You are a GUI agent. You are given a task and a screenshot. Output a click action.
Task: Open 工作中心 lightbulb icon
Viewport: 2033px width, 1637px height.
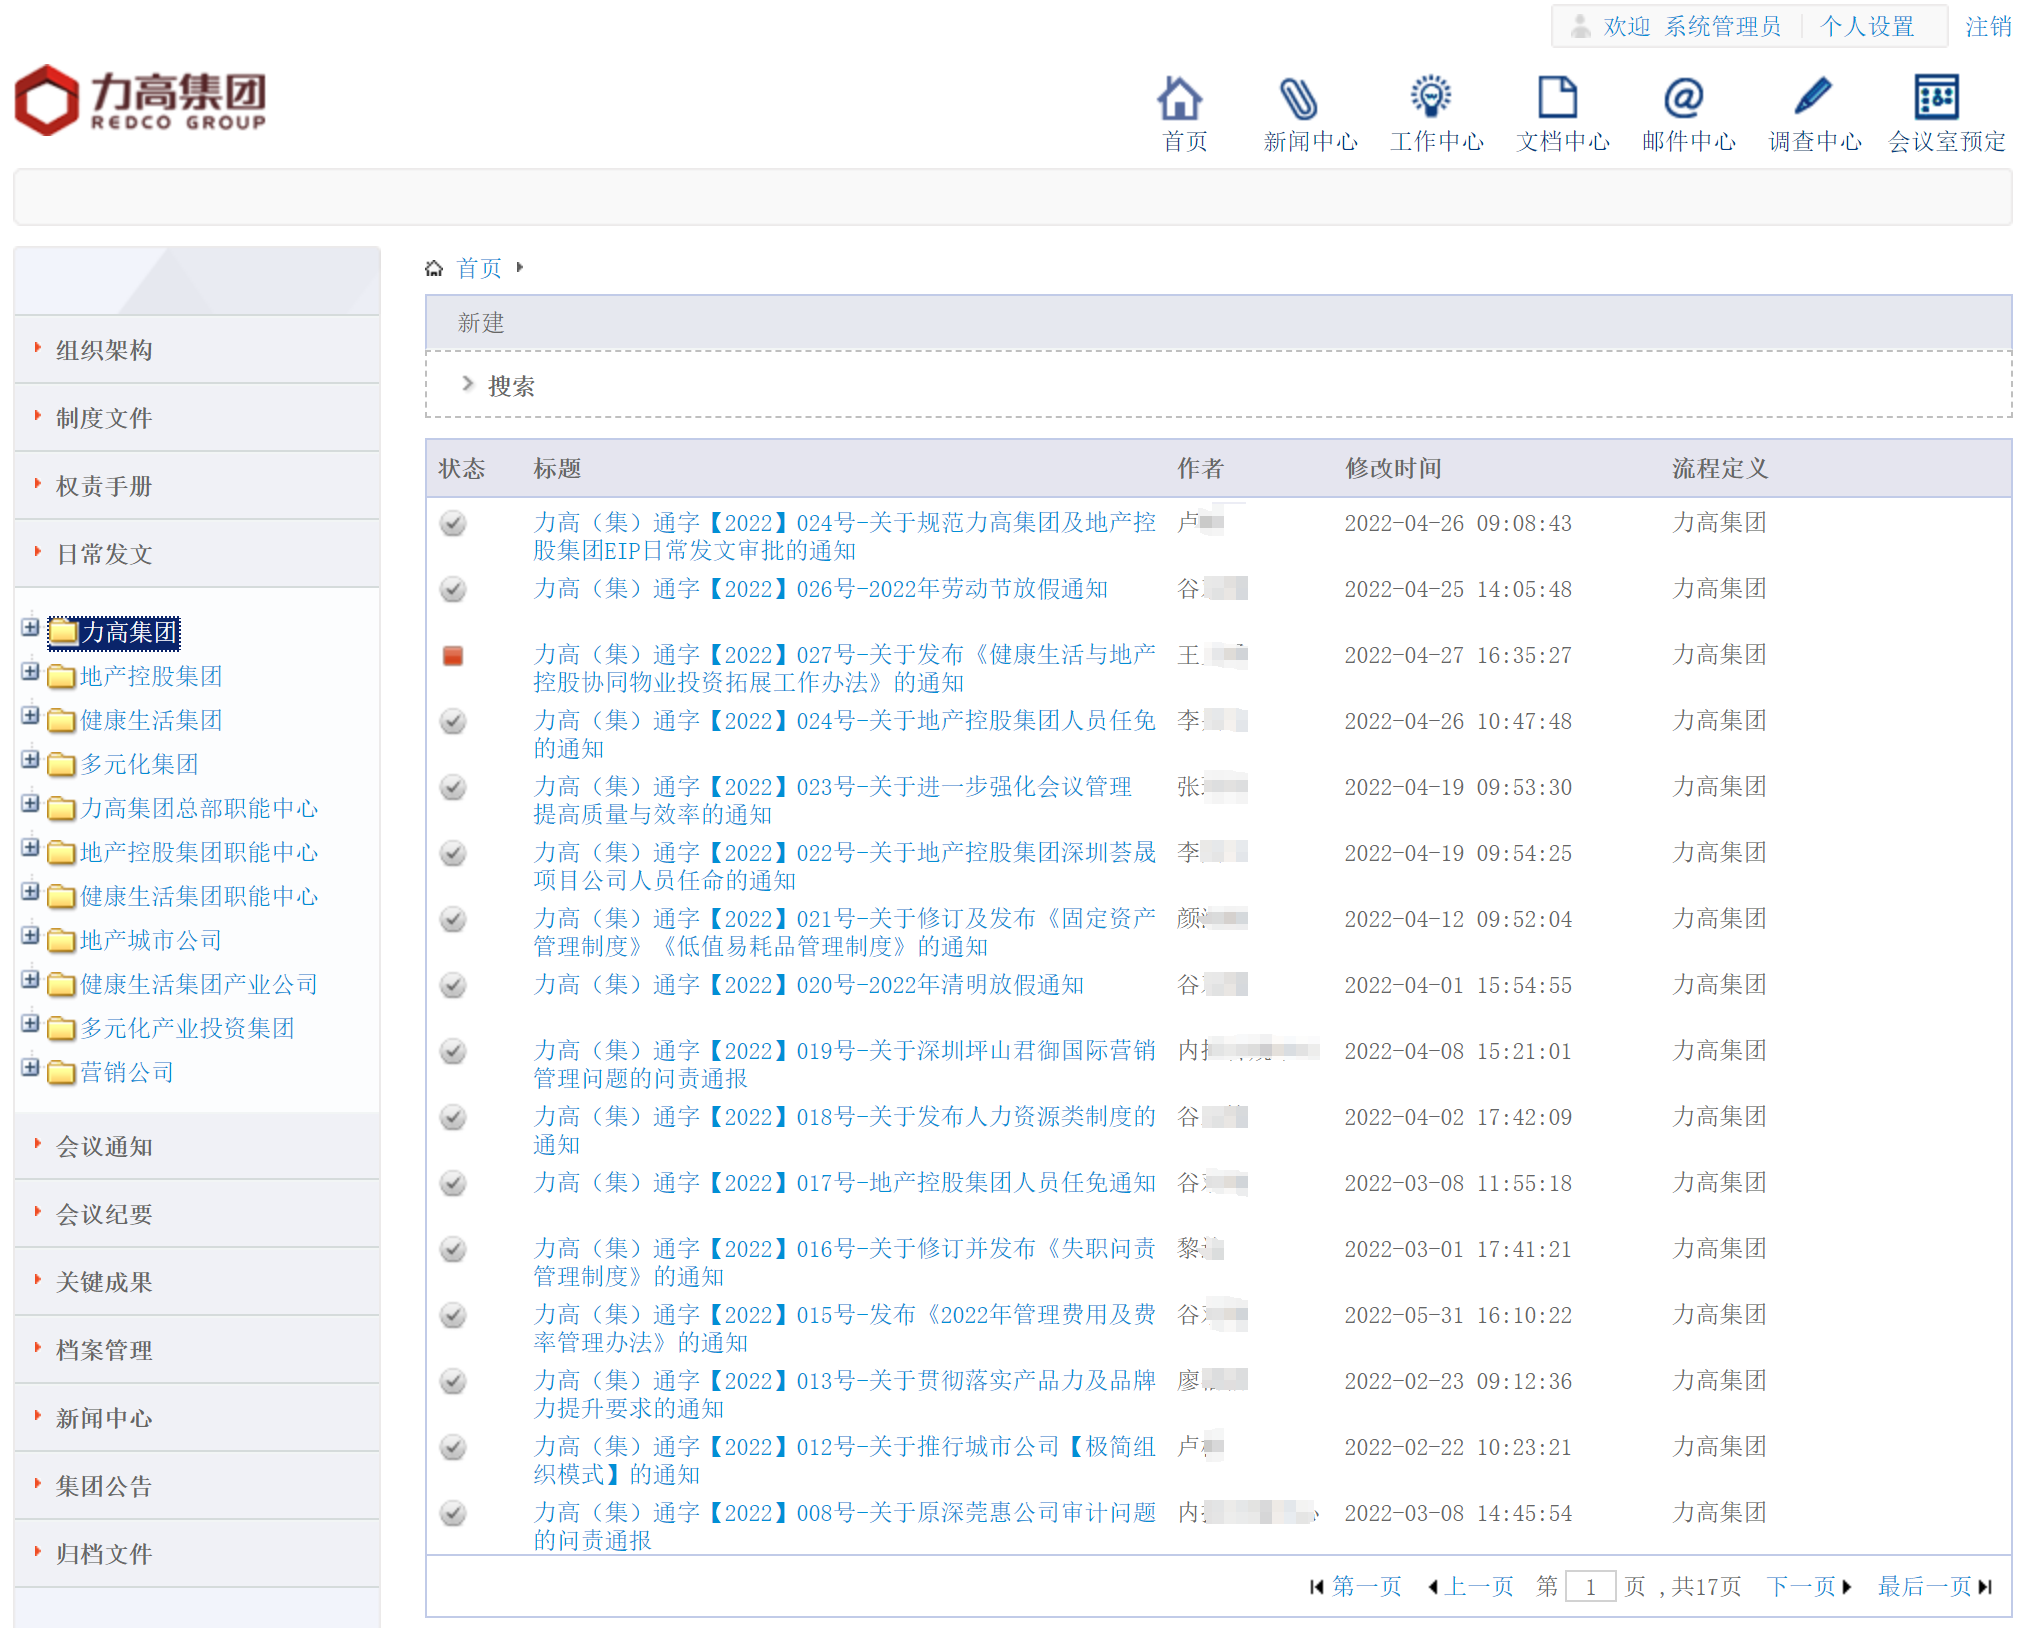pos(1431,98)
